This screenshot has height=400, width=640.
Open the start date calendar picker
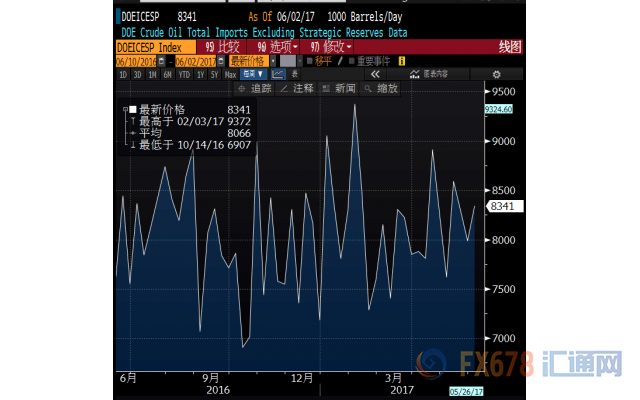(162, 61)
